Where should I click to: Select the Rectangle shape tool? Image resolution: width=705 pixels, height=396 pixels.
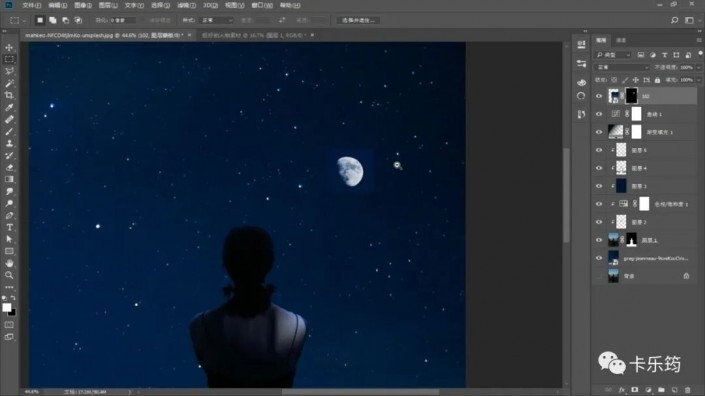[9, 251]
